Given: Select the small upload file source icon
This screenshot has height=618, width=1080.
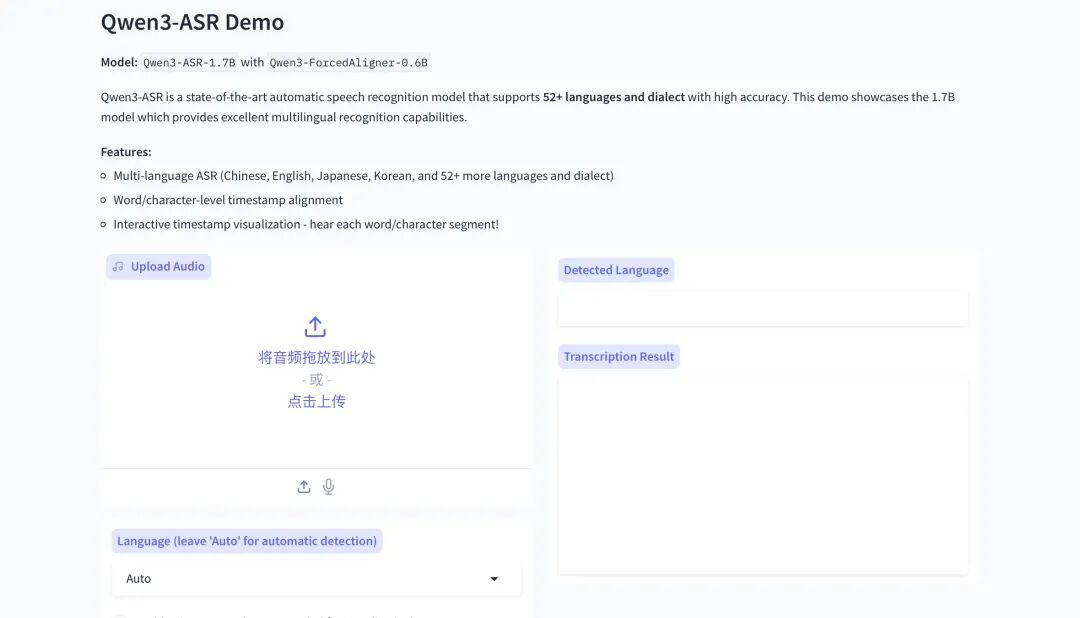Looking at the screenshot, I should [304, 487].
